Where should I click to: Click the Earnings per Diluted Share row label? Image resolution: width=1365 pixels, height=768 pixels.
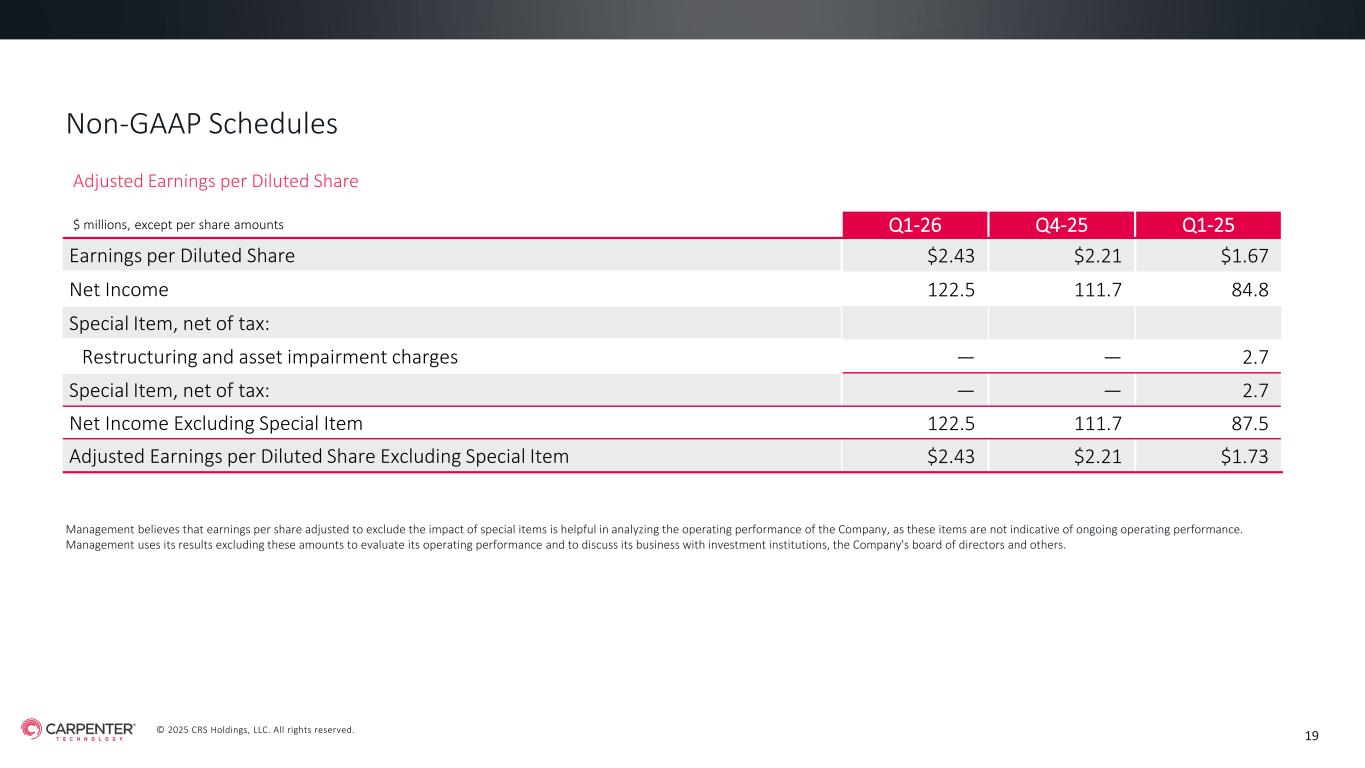(182, 256)
